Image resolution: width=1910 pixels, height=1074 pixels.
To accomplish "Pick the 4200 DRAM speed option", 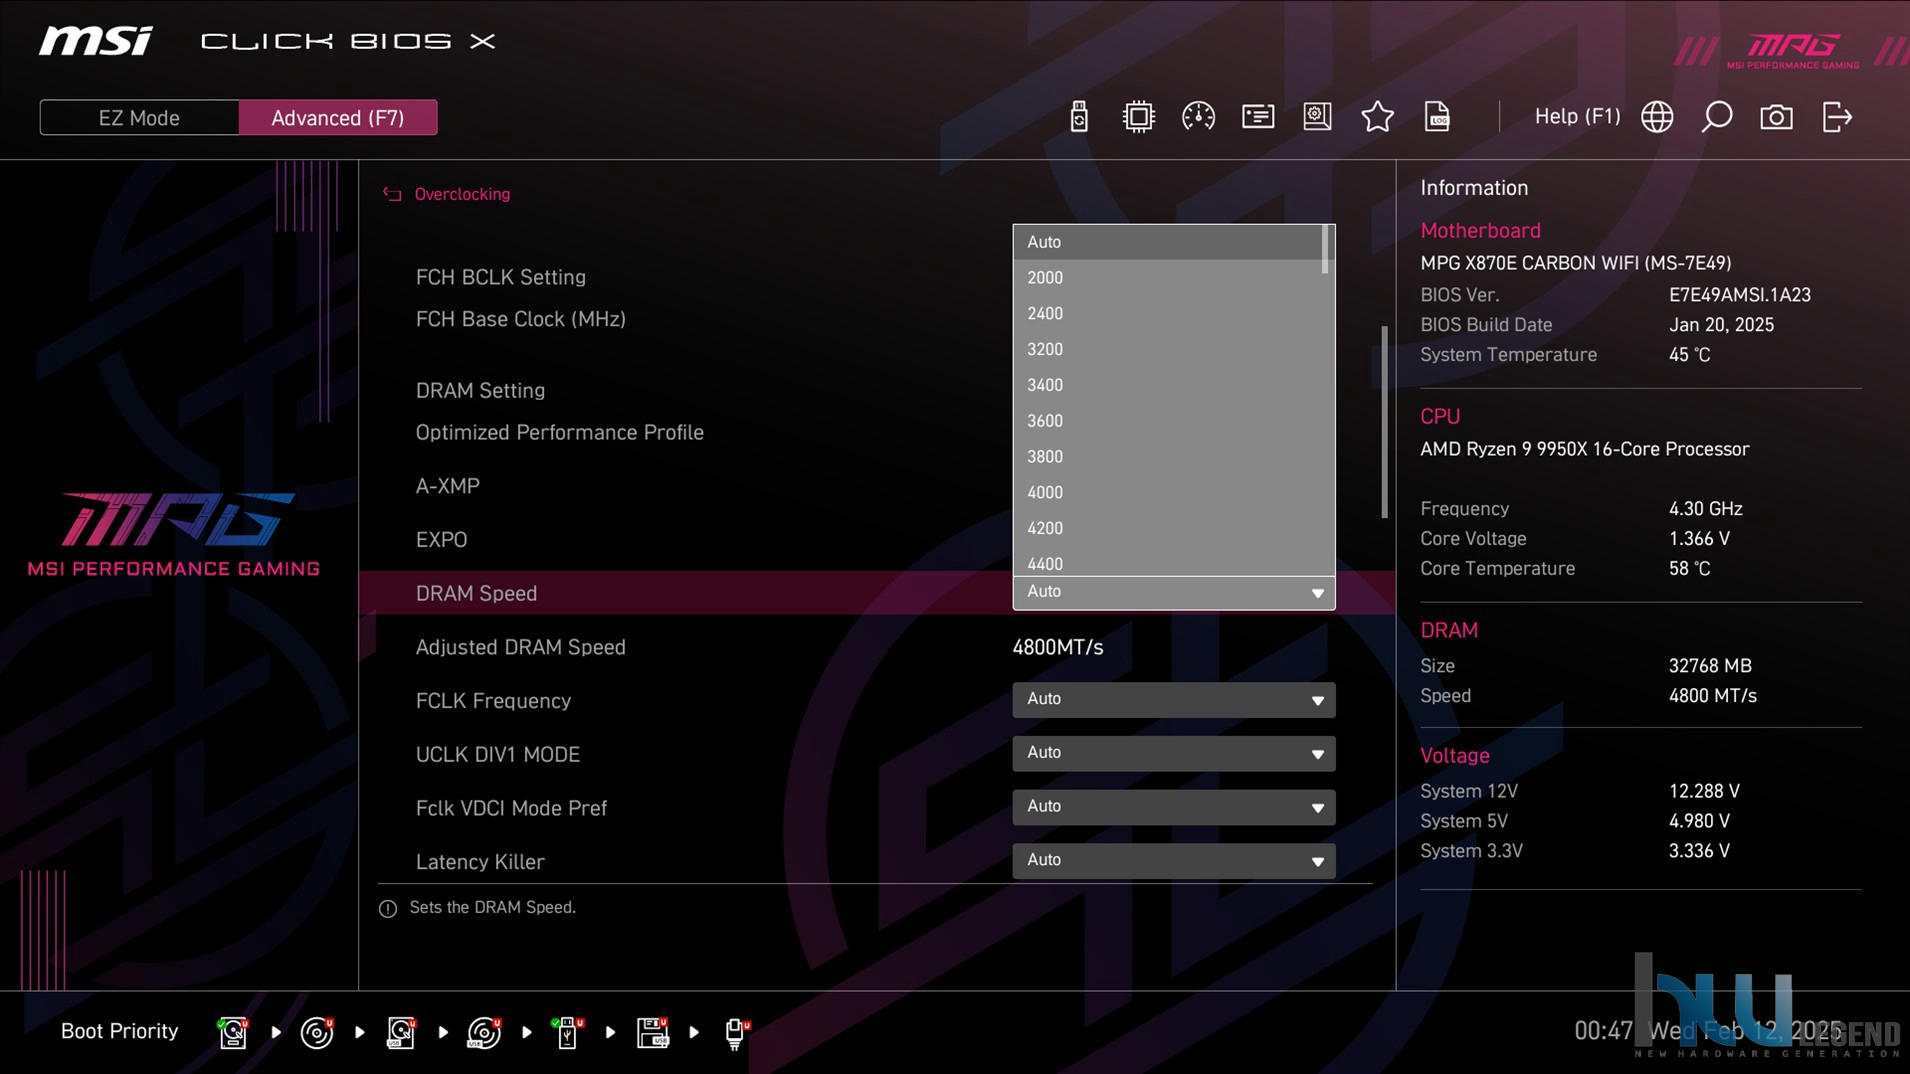I will pyautogui.click(x=1168, y=528).
